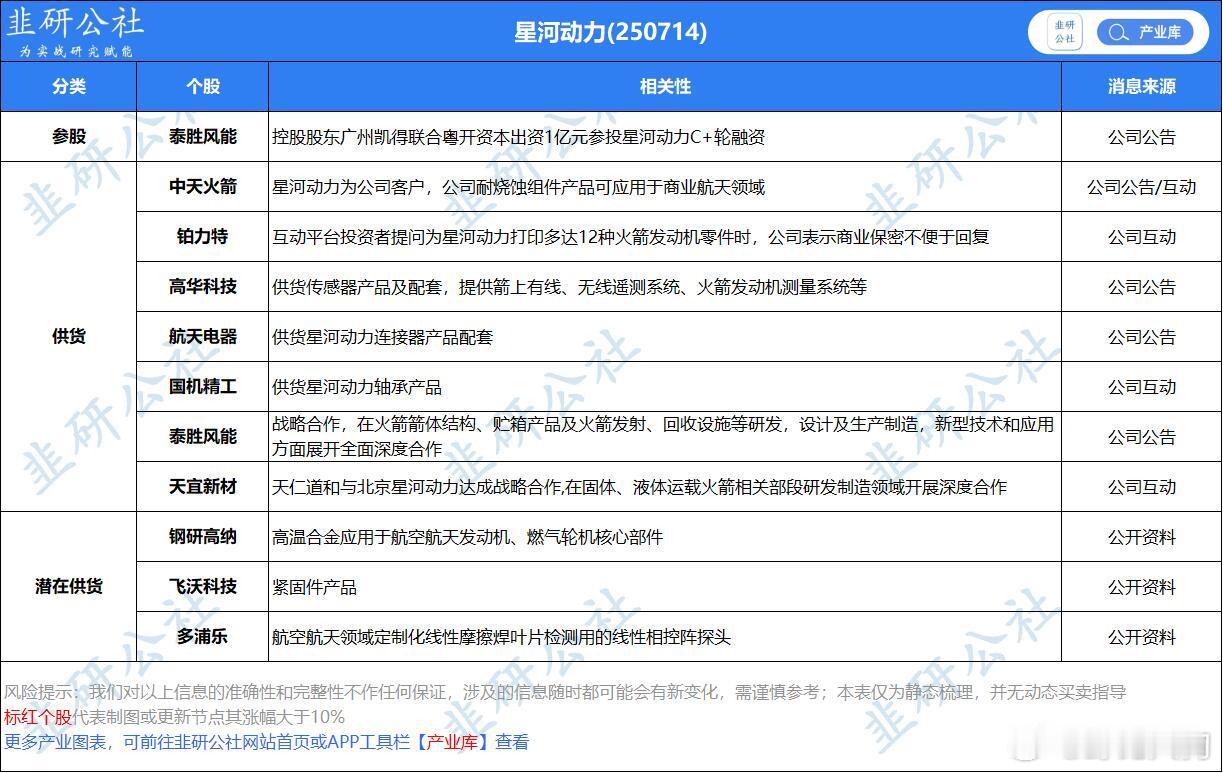
Task: Click the 相关性 column header
Action: [665, 87]
